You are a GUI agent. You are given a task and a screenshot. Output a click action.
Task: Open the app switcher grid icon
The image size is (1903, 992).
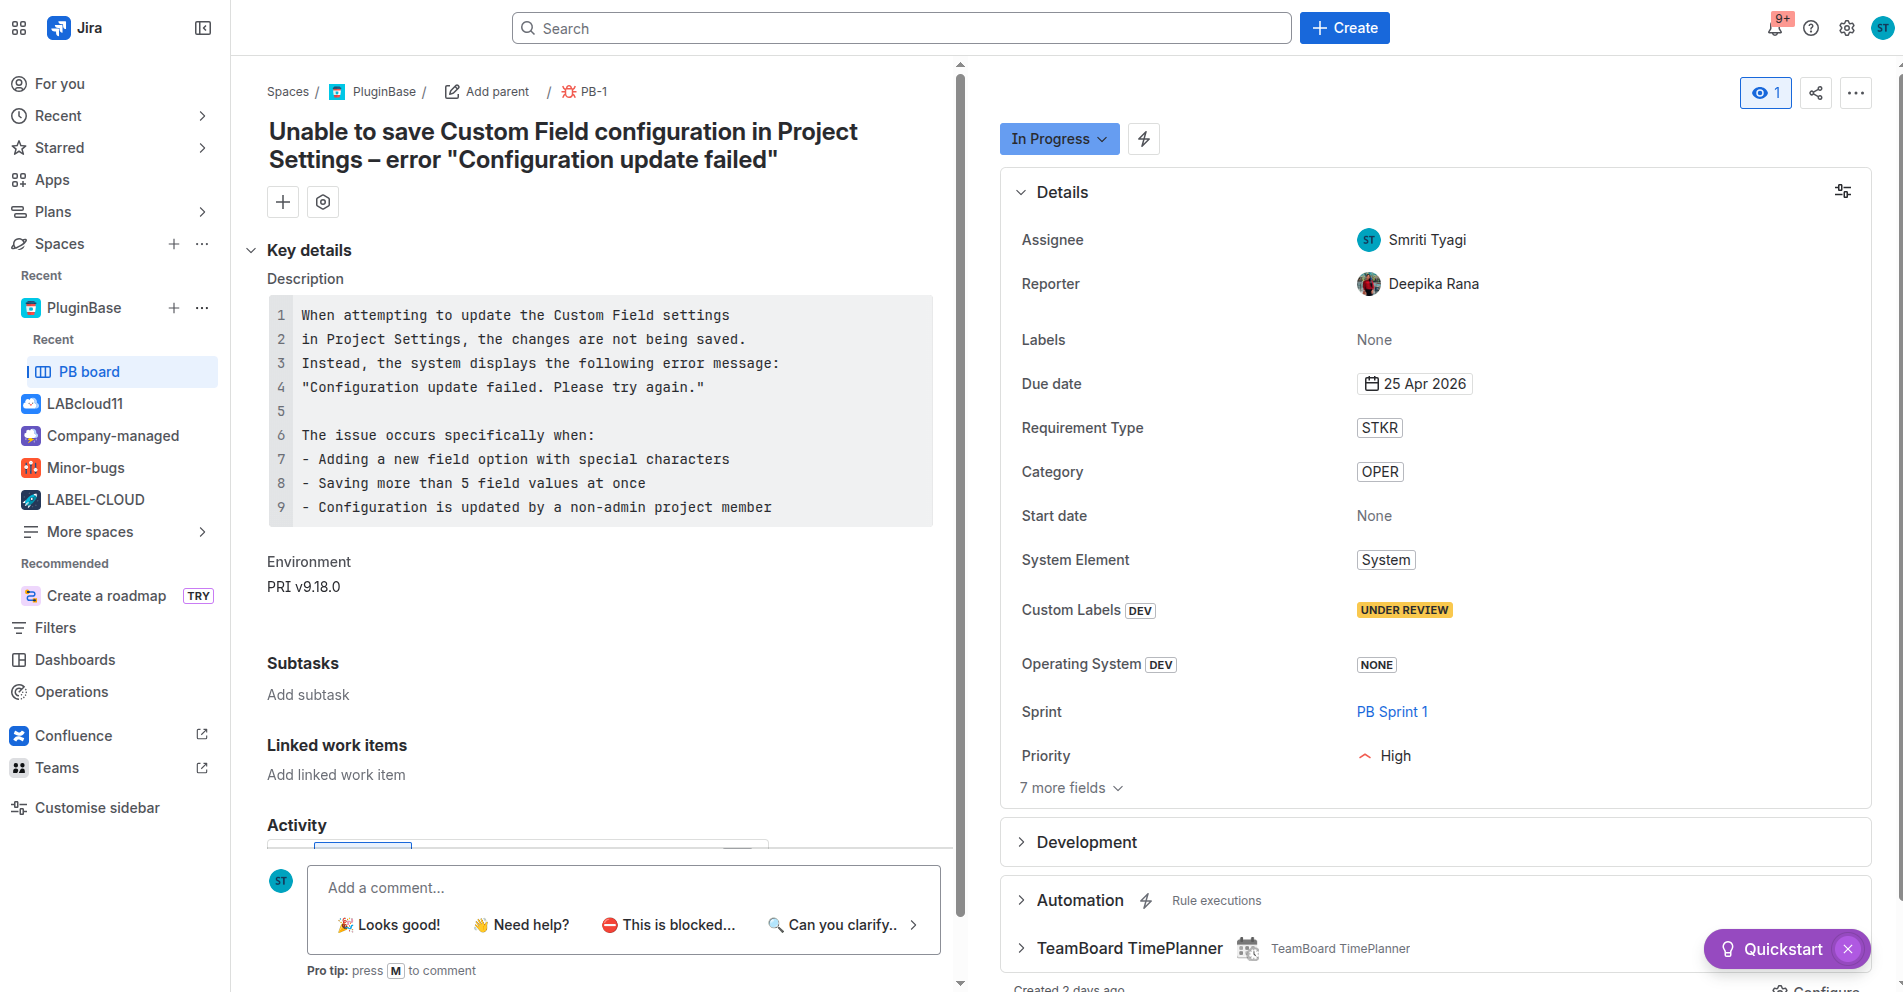click(19, 28)
